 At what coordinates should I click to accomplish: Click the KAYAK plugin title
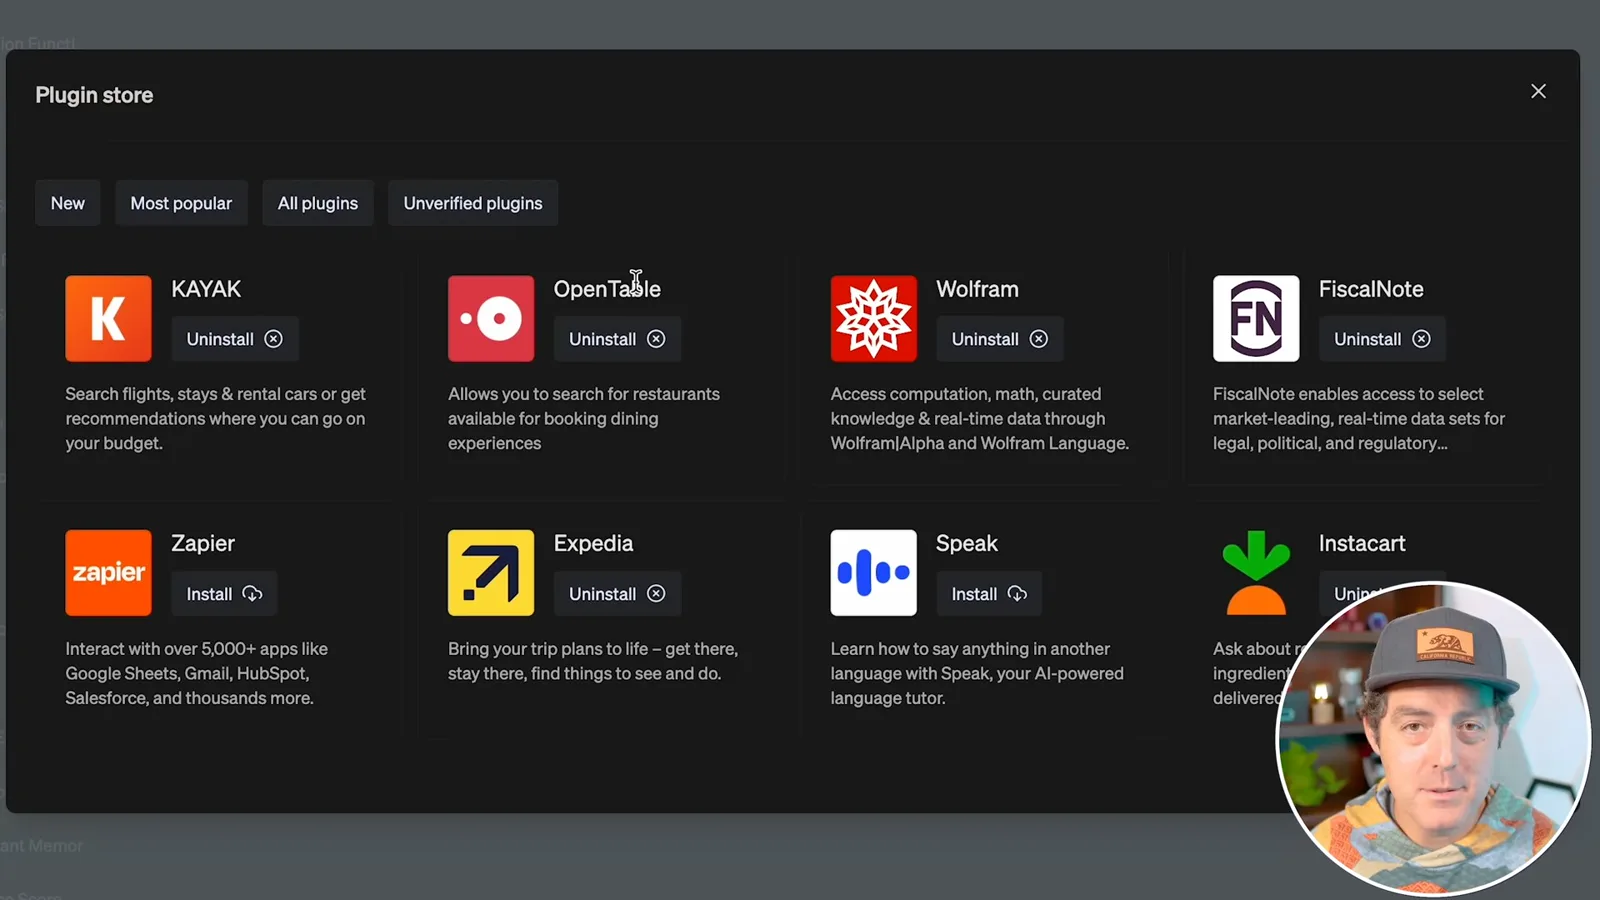coord(206,289)
